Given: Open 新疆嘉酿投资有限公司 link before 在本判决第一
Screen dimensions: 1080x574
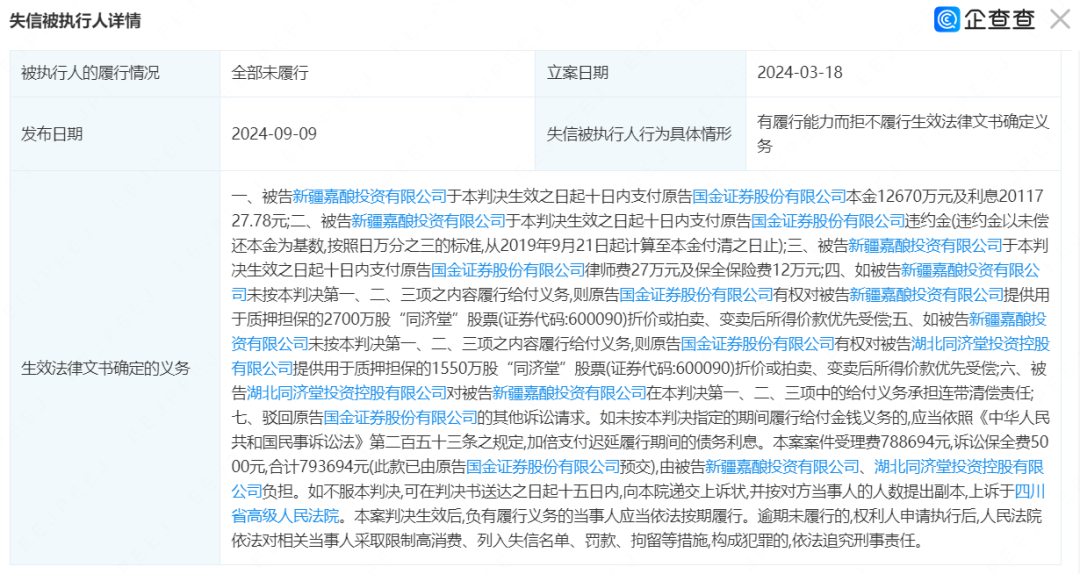Looking at the screenshot, I should click(x=569, y=393).
